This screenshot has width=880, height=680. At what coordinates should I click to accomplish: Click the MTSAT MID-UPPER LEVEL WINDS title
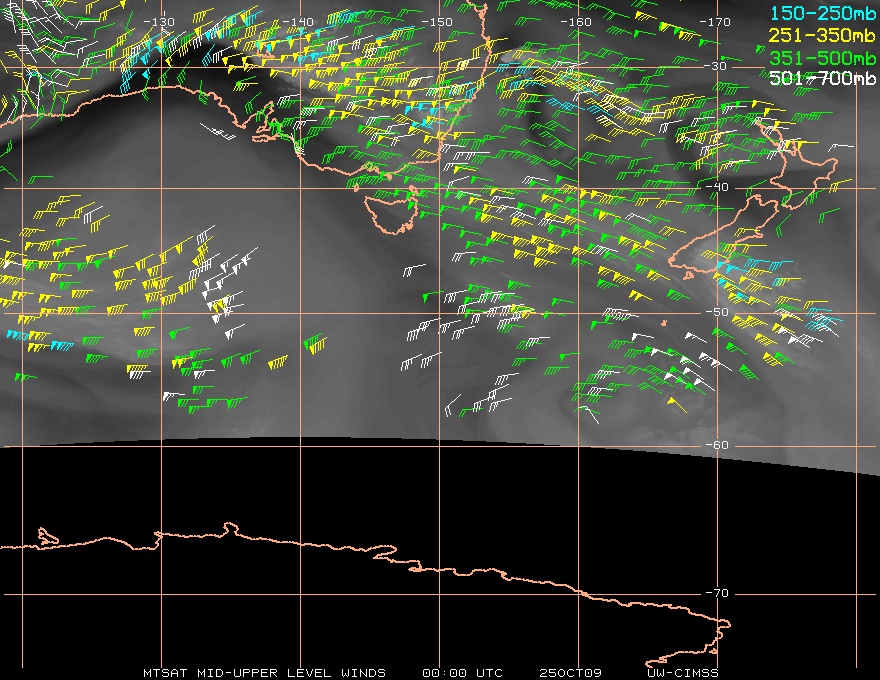(264, 673)
